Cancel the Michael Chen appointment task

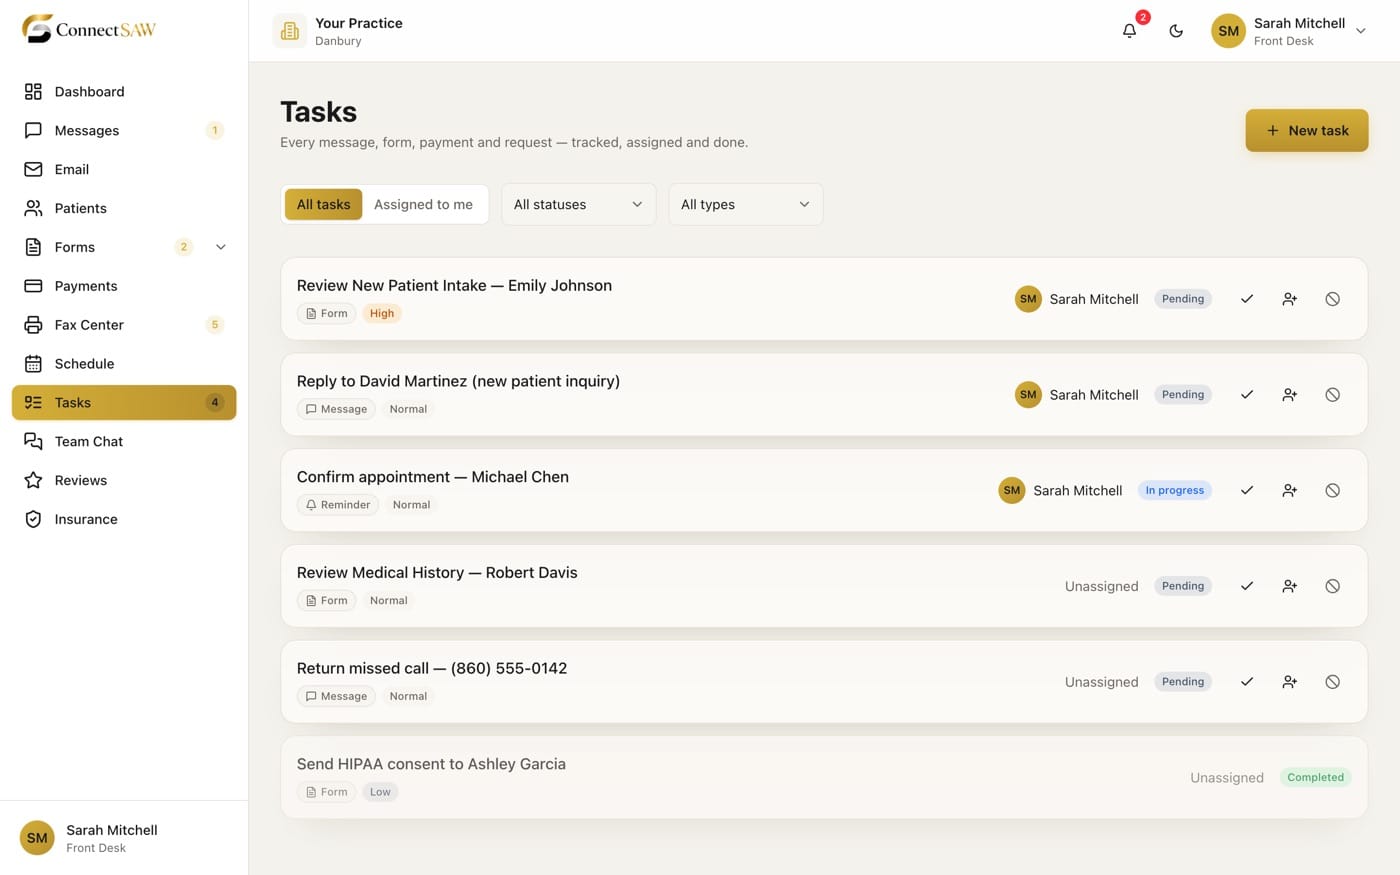[x=1333, y=490]
